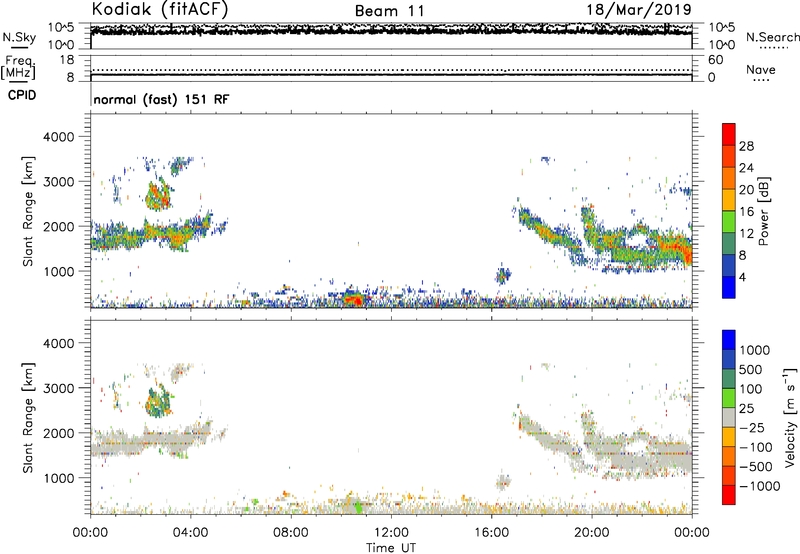
Task: Click the "Kodiak (fitACF)" plot title
Action: tap(160, 9)
